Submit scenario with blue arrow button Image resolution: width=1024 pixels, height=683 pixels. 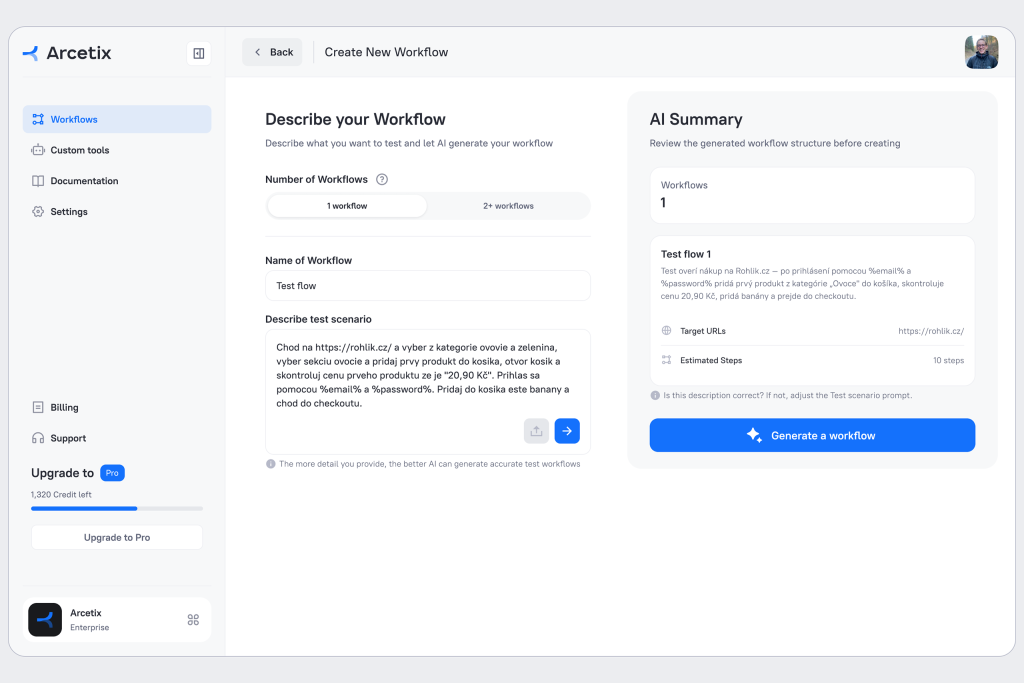(567, 431)
